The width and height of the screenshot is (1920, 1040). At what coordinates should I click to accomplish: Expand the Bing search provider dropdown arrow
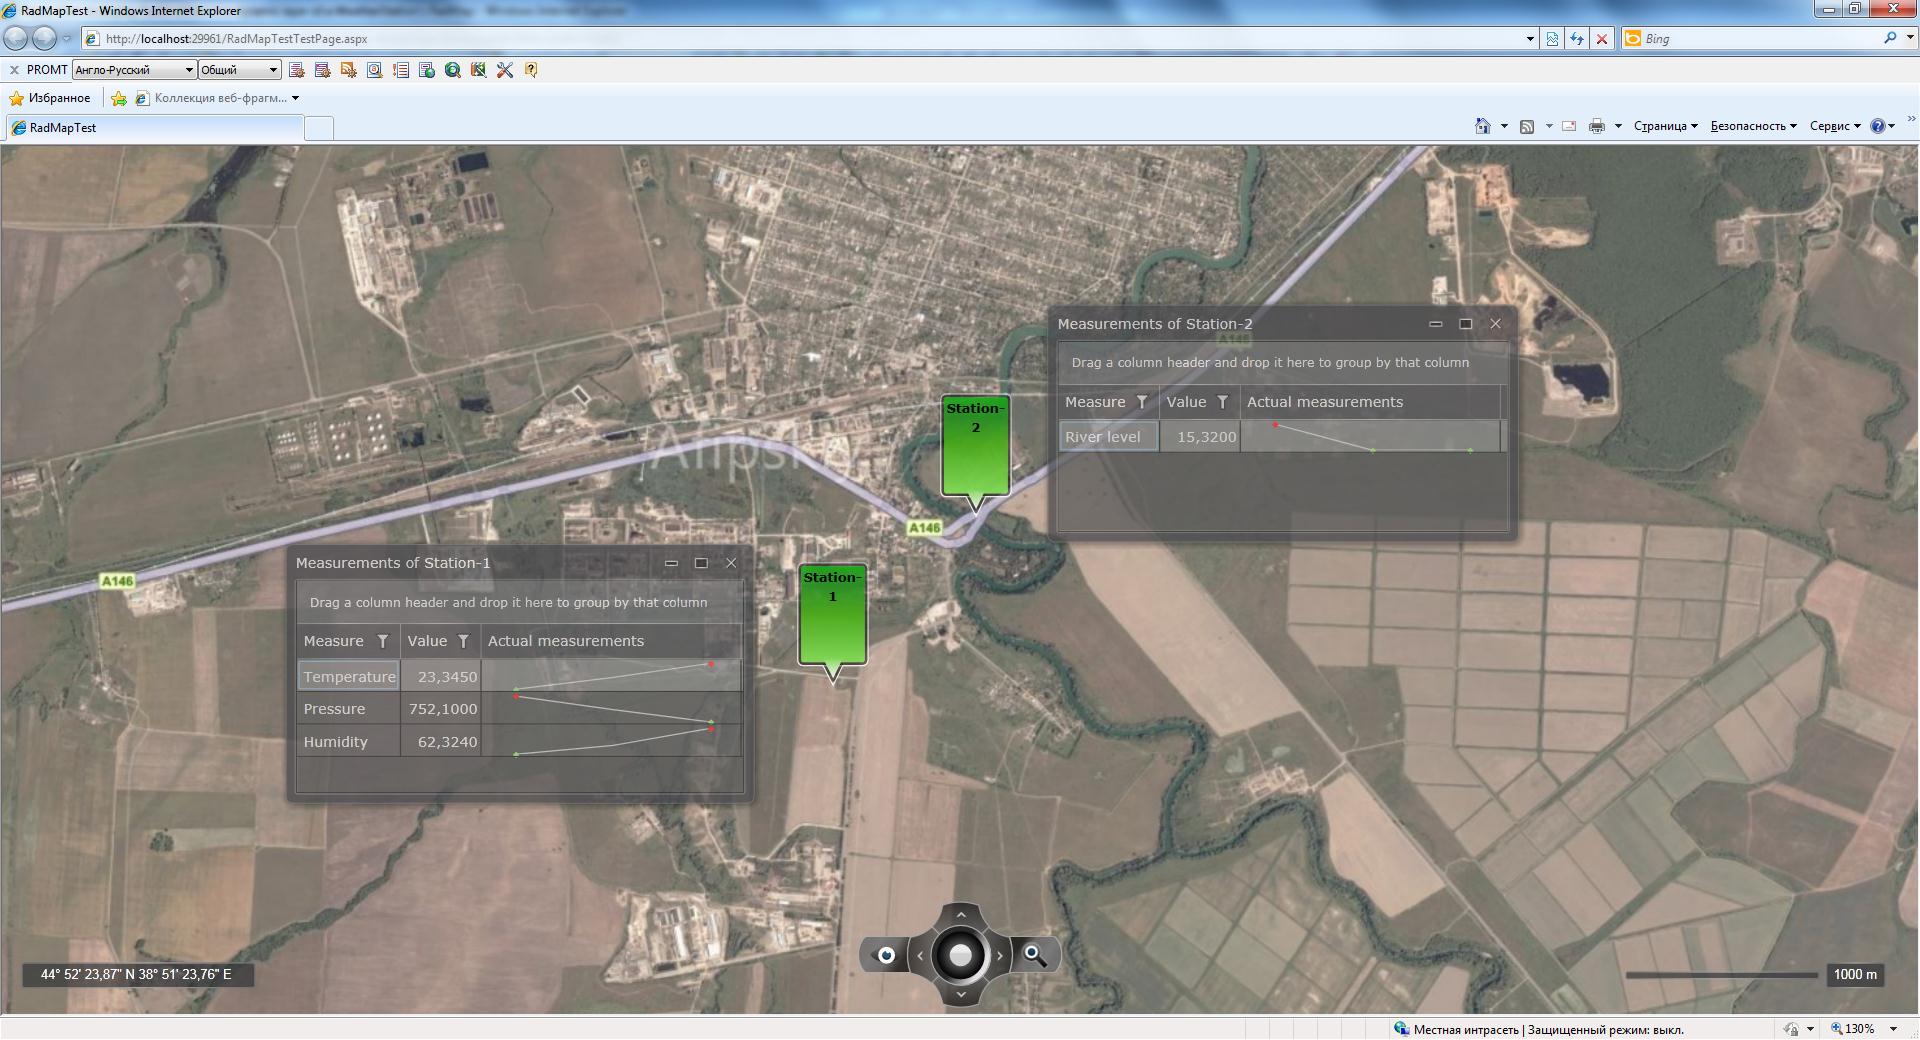(x=1909, y=38)
